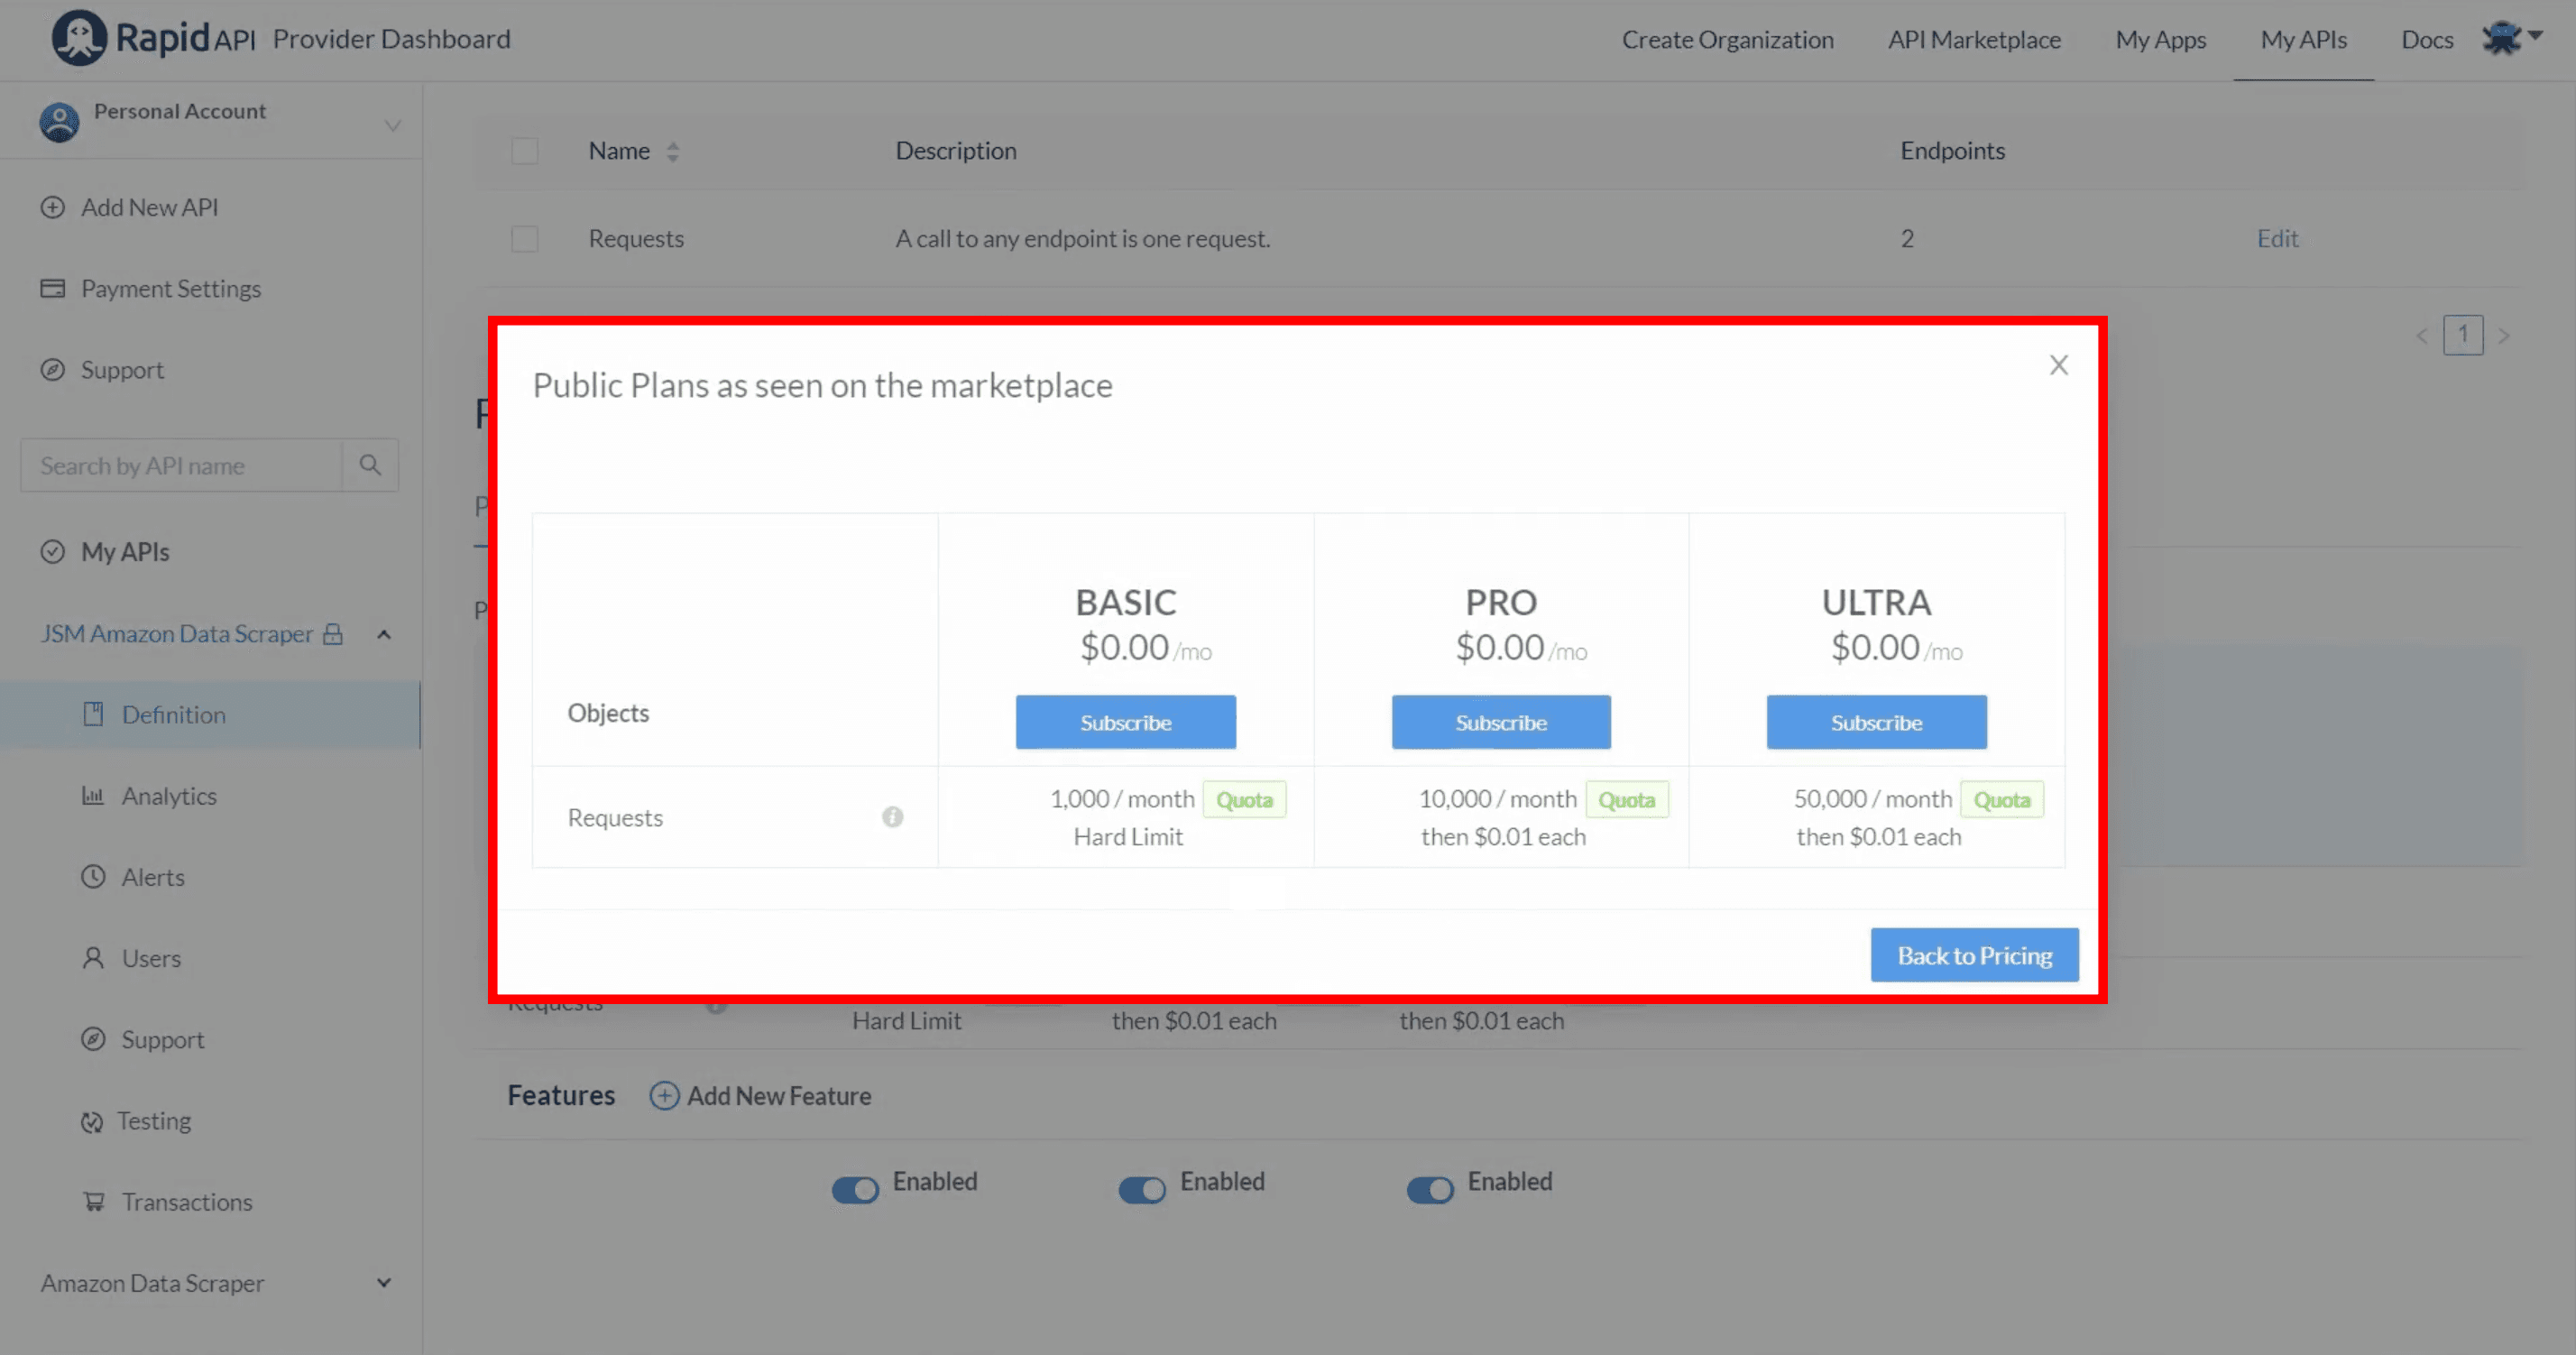
Task: Click the RapidAPI logo
Action: pos(153,38)
